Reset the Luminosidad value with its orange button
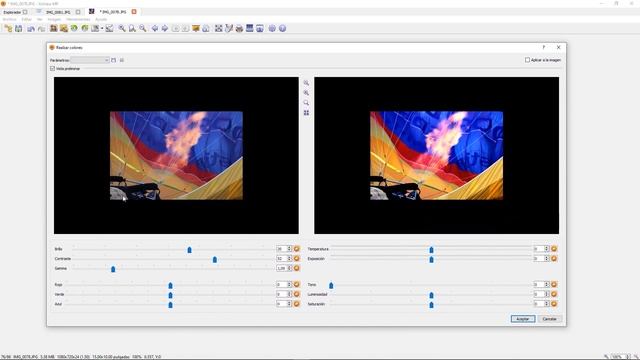 [554, 294]
